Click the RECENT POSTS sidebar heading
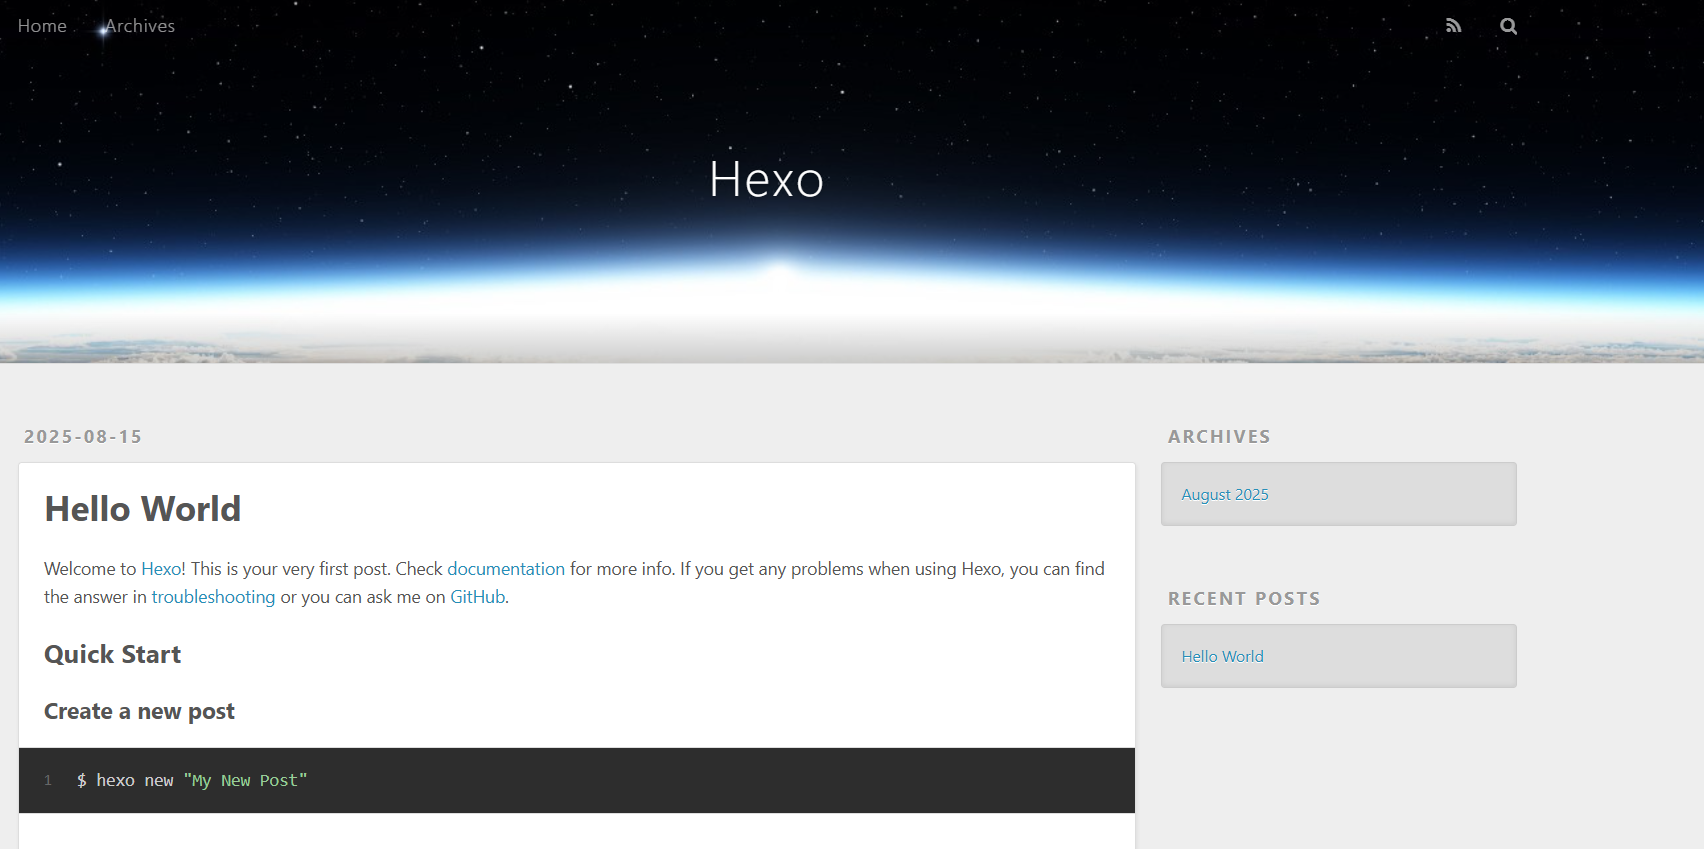This screenshot has height=849, width=1704. pyautogui.click(x=1244, y=599)
